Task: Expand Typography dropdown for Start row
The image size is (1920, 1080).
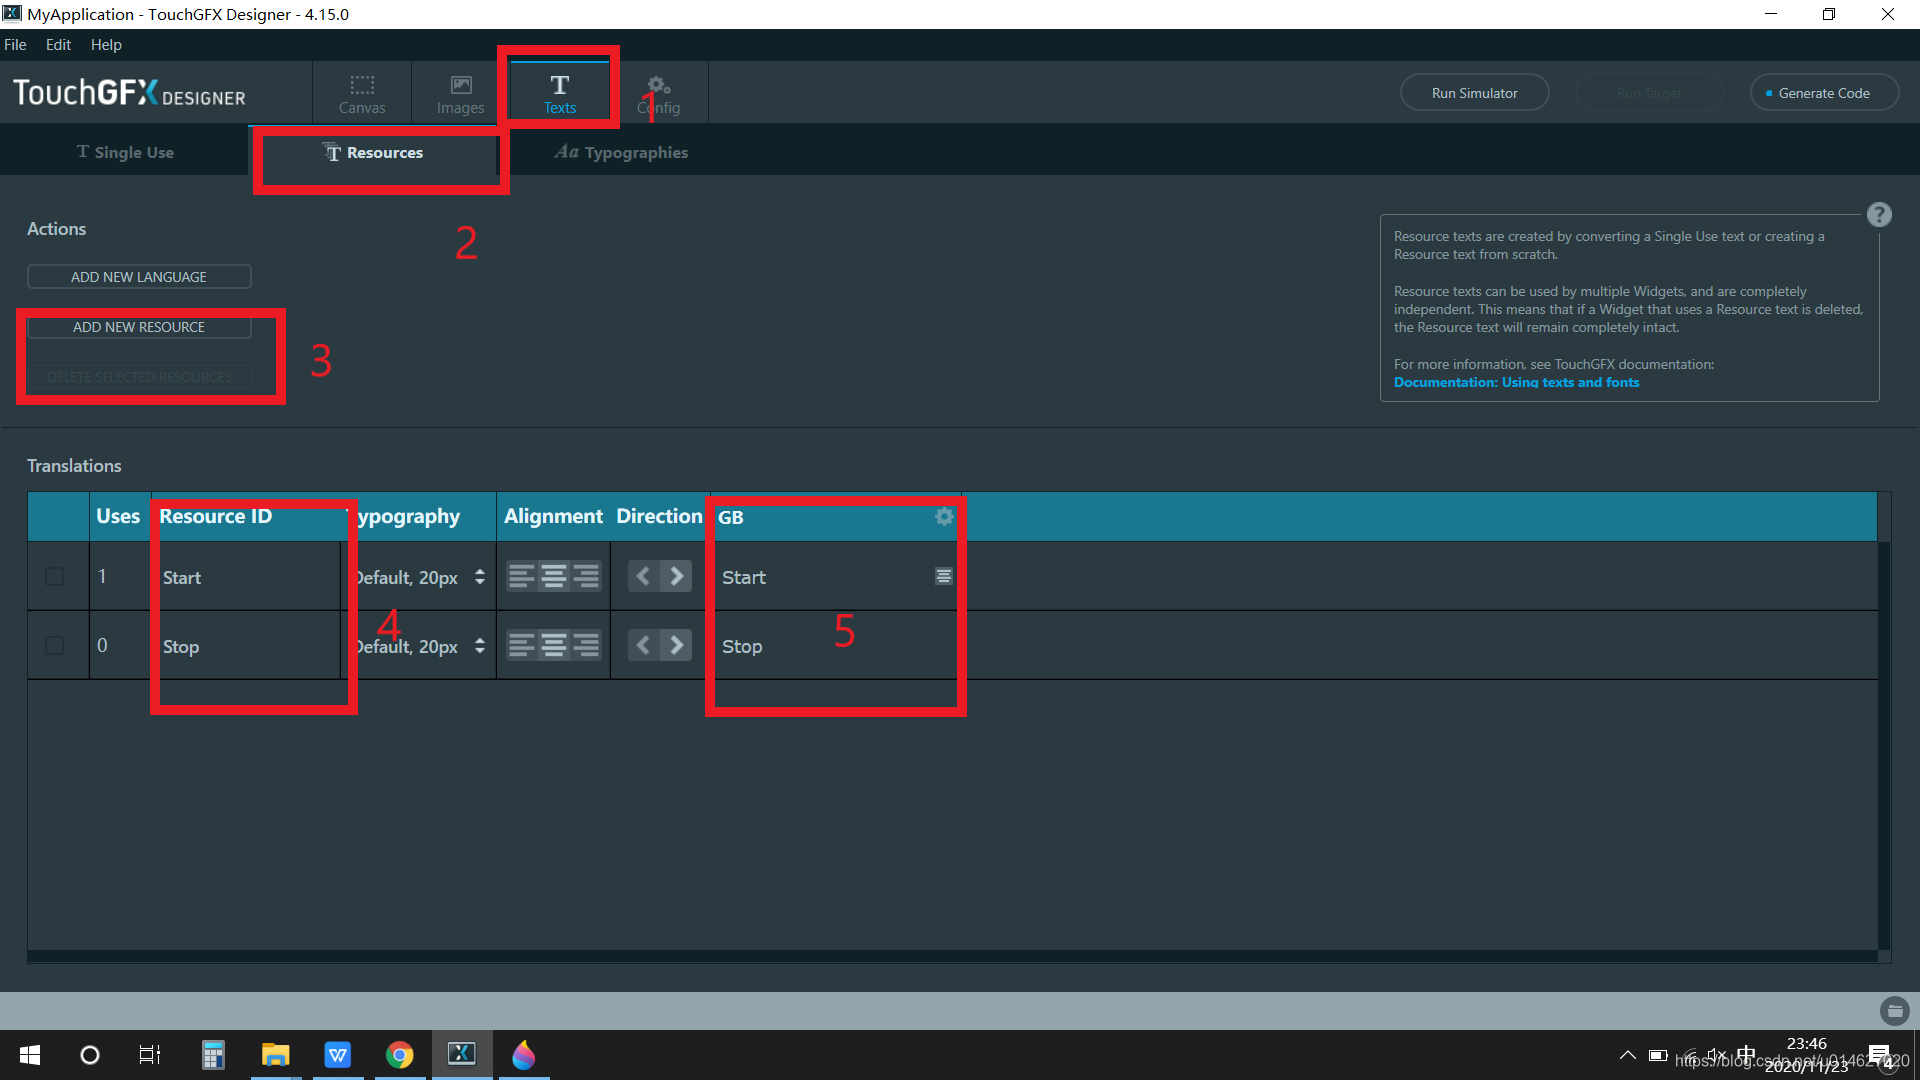Action: click(480, 577)
